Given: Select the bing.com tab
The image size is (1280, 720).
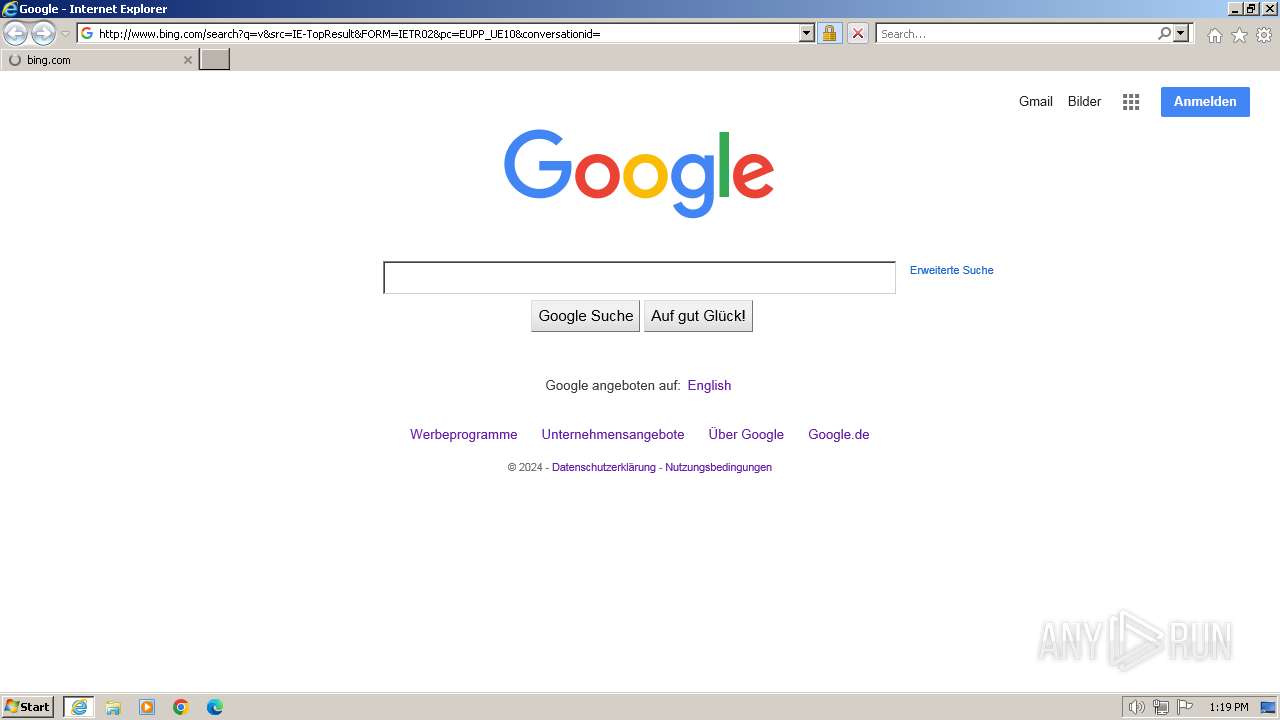Looking at the screenshot, I should coord(98,60).
